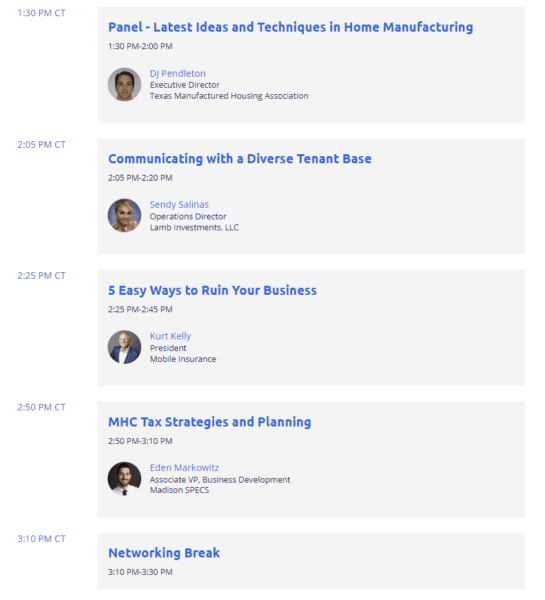Select the 1:30 PM CT time marker
The width and height of the screenshot is (545, 600).
[41, 13]
